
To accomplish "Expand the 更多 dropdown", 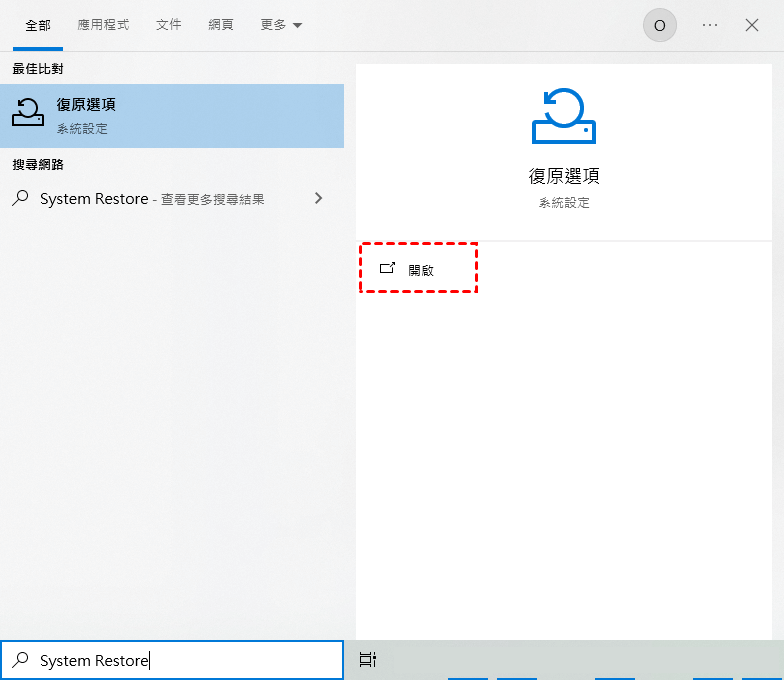I will (281, 24).
